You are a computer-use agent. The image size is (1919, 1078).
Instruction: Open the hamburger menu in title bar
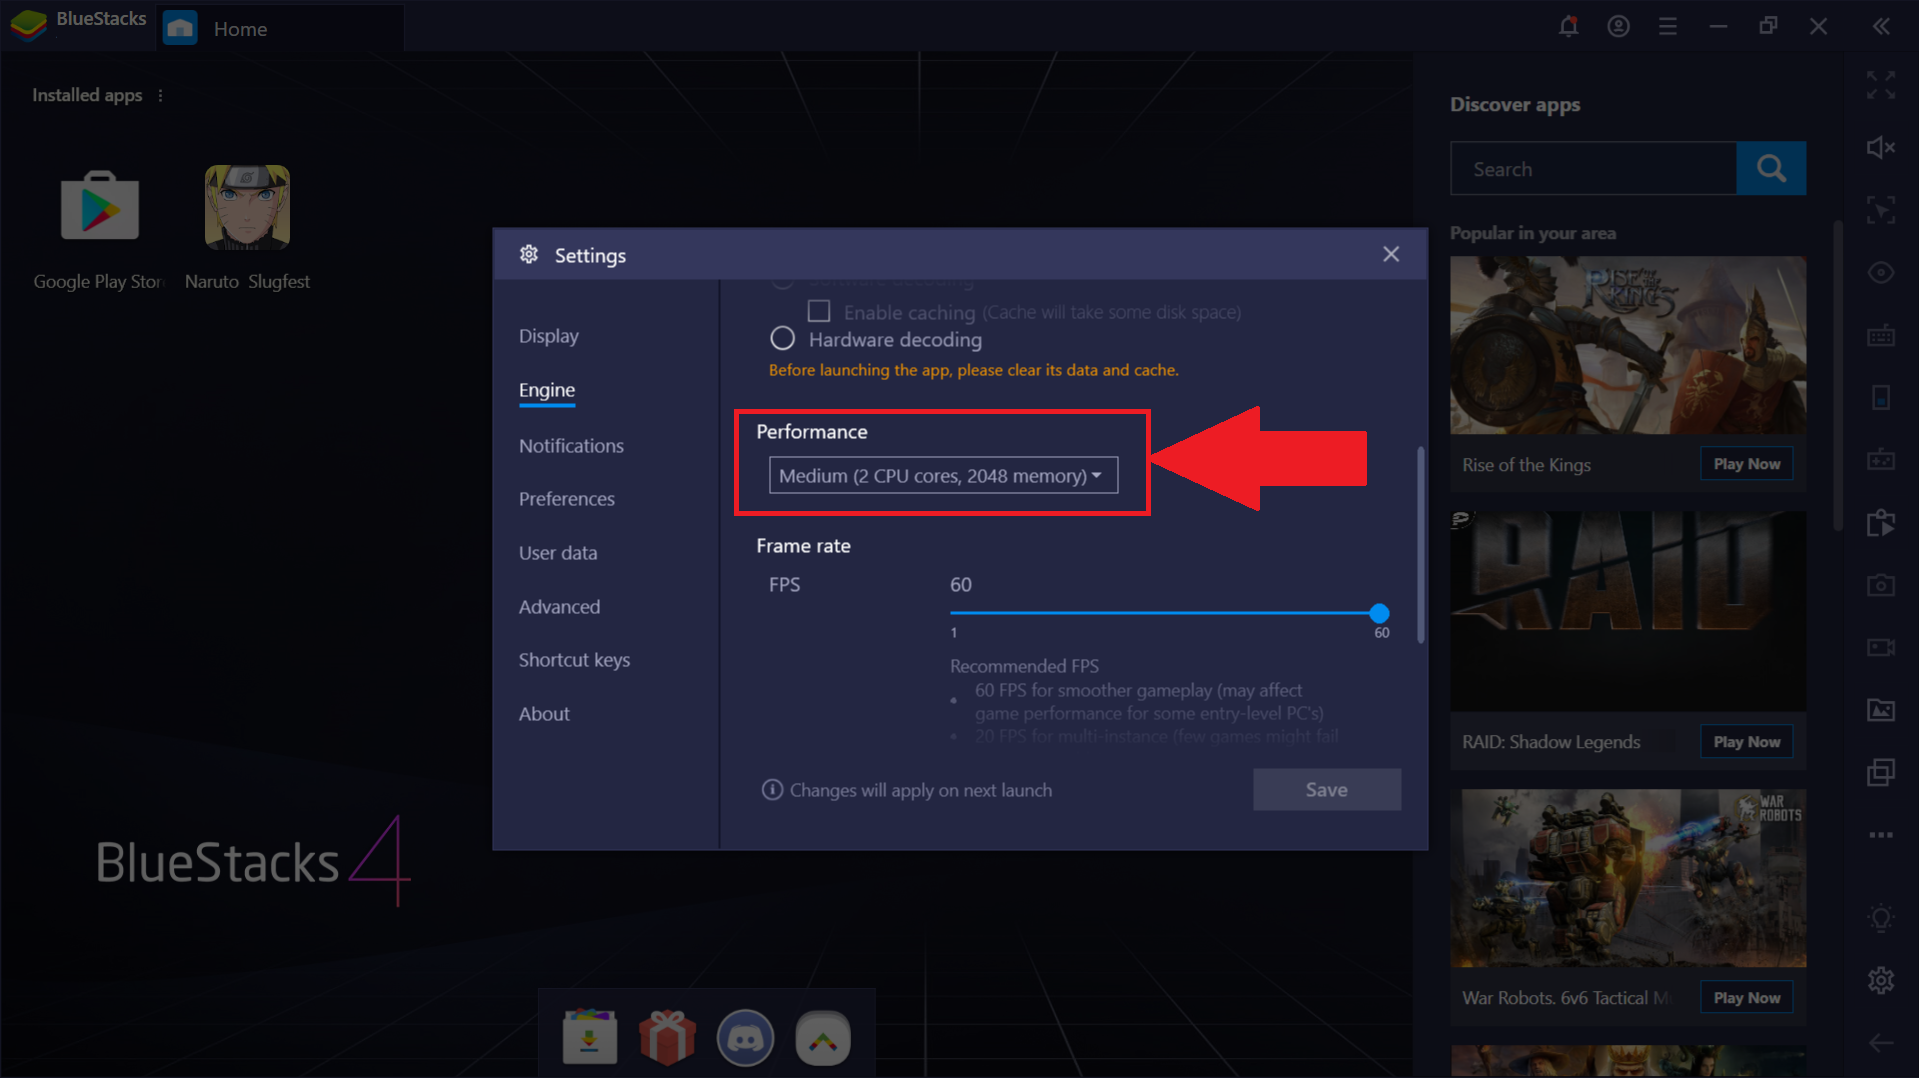[1667, 27]
